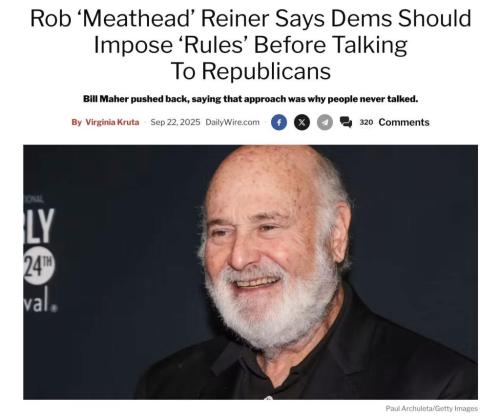Click the Paul Archuleta/Getty Images credit
Image resolution: width=500 pixels, height=416 pixels.
coord(432,408)
